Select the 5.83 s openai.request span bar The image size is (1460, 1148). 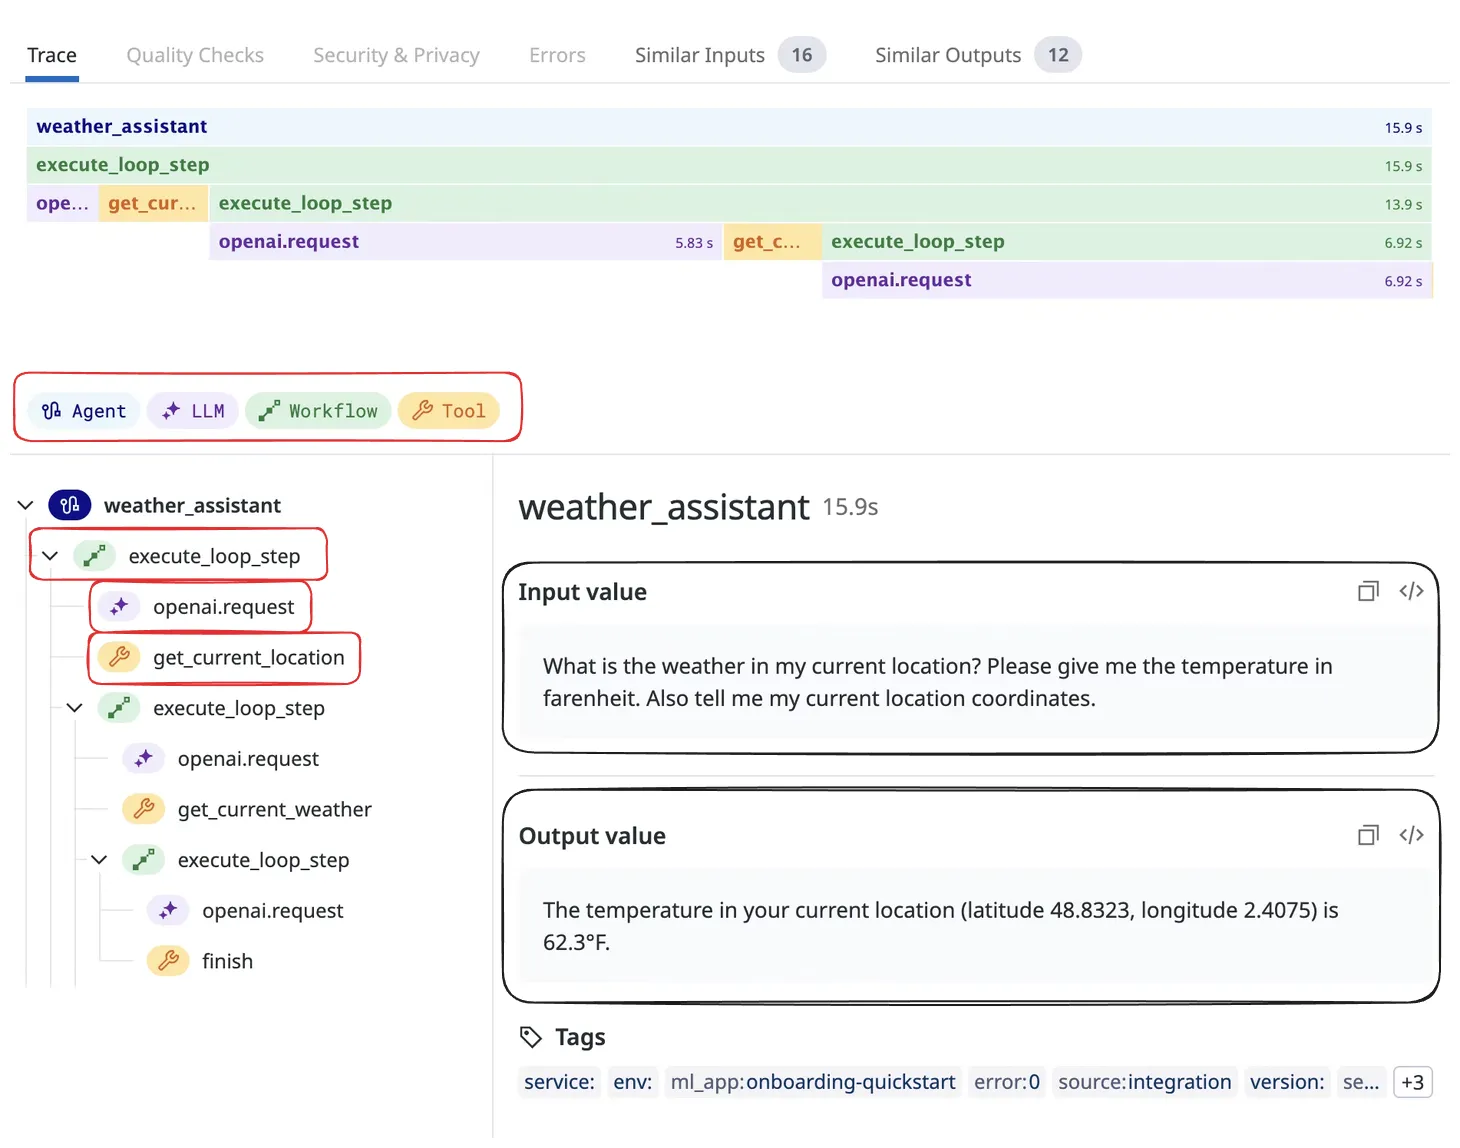pos(465,242)
